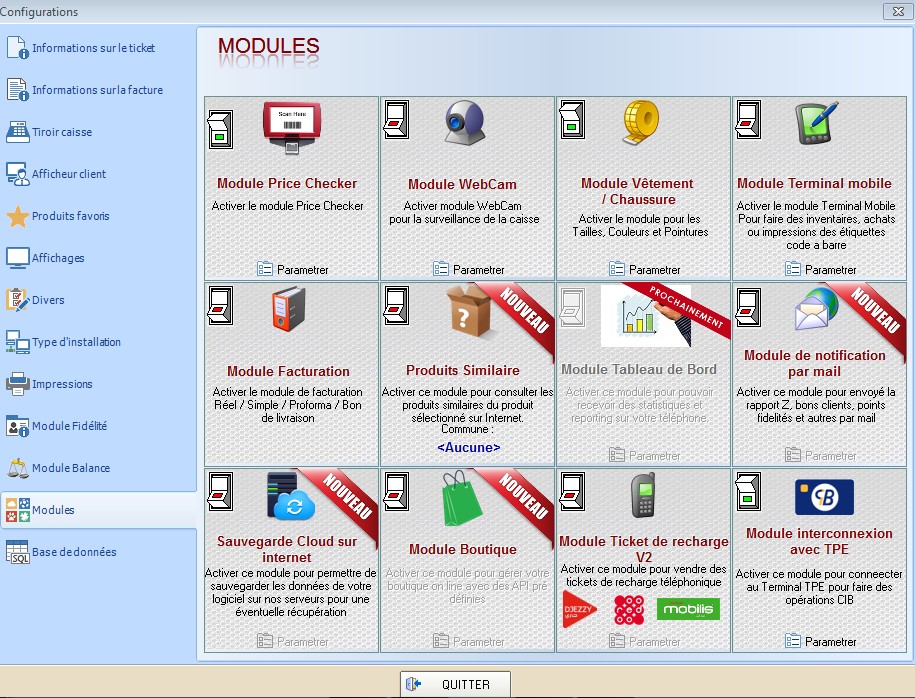Click the QUITTER button
Image resolution: width=915 pixels, height=698 pixels.
pyautogui.click(x=455, y=684)
